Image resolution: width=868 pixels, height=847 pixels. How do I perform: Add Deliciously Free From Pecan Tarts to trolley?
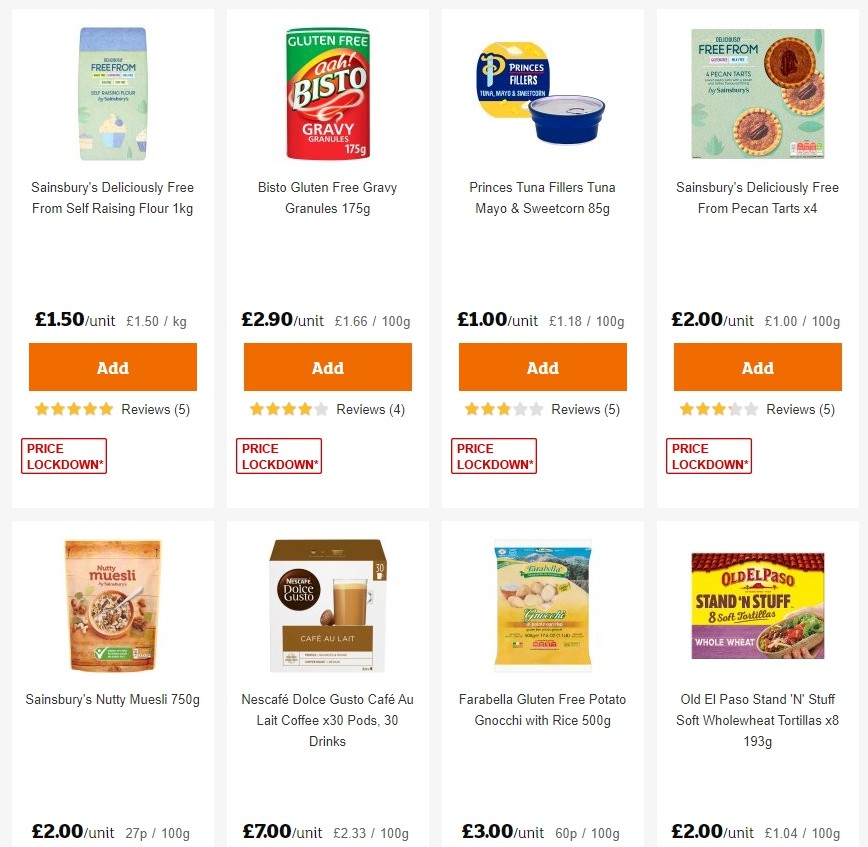coord(757,366)
